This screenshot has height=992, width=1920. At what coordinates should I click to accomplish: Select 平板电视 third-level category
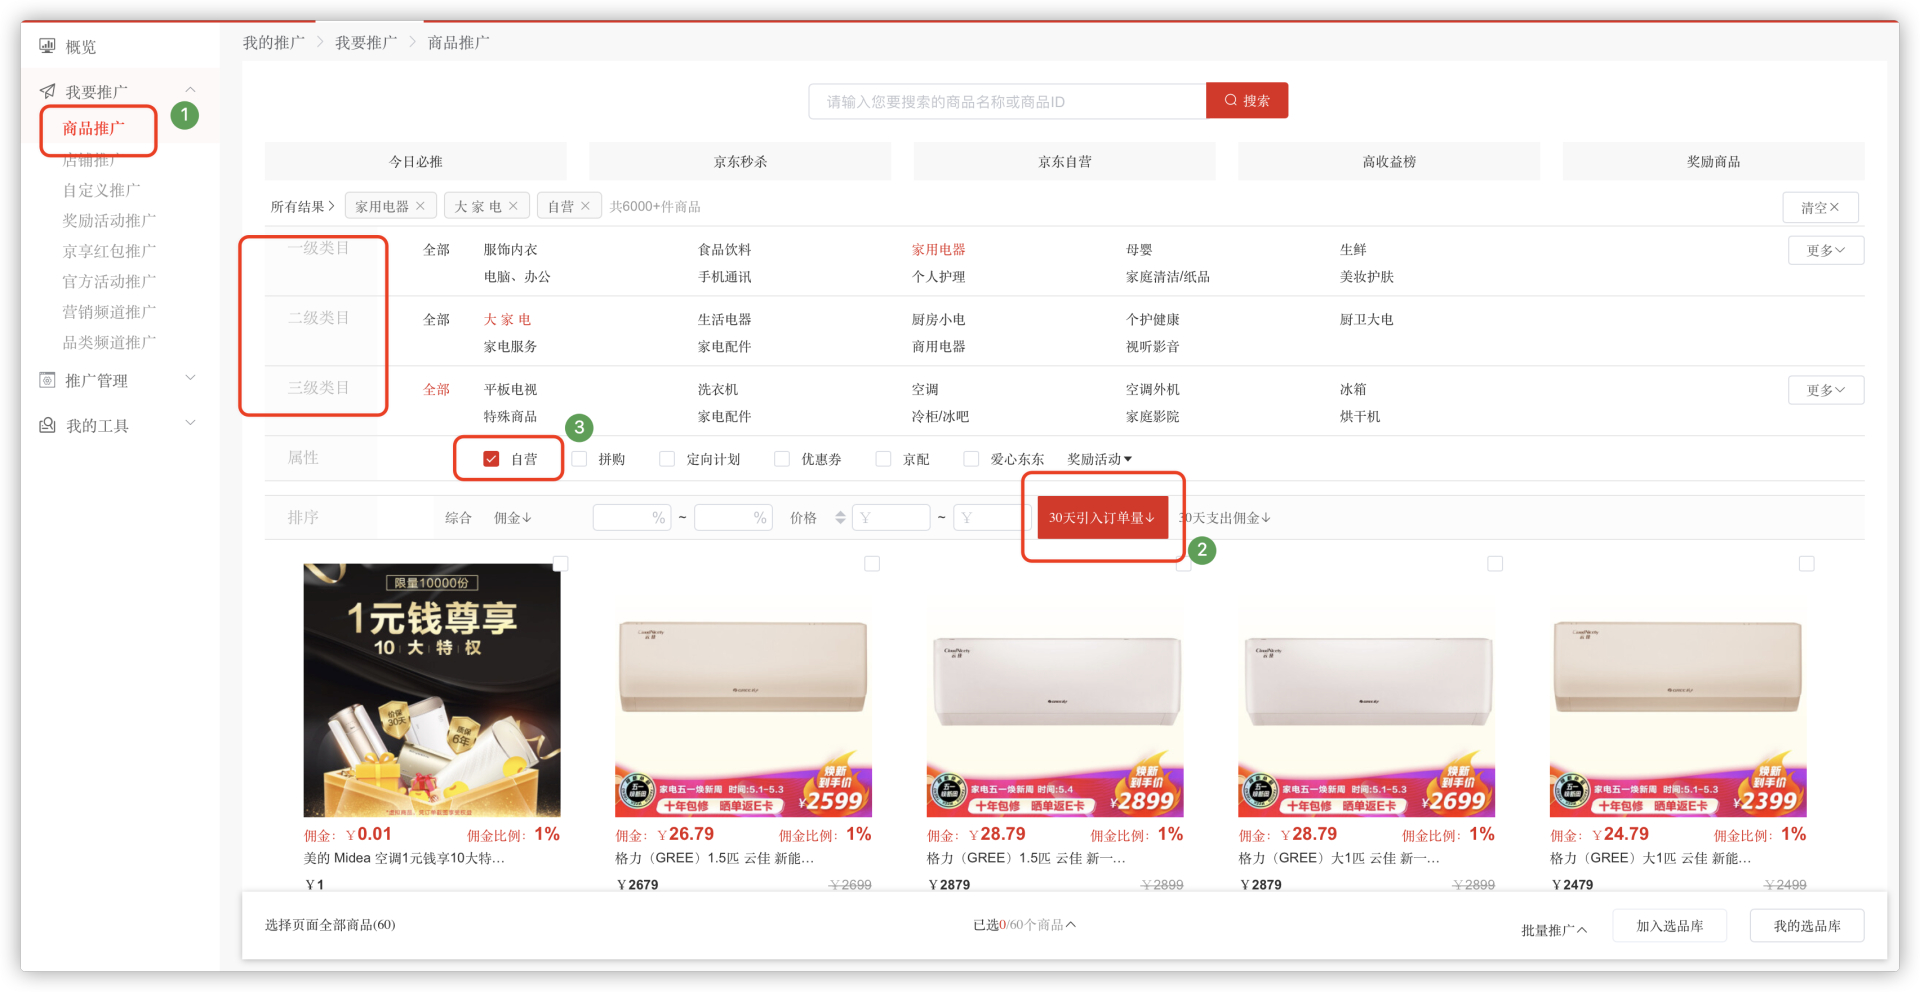pos(510,389)
